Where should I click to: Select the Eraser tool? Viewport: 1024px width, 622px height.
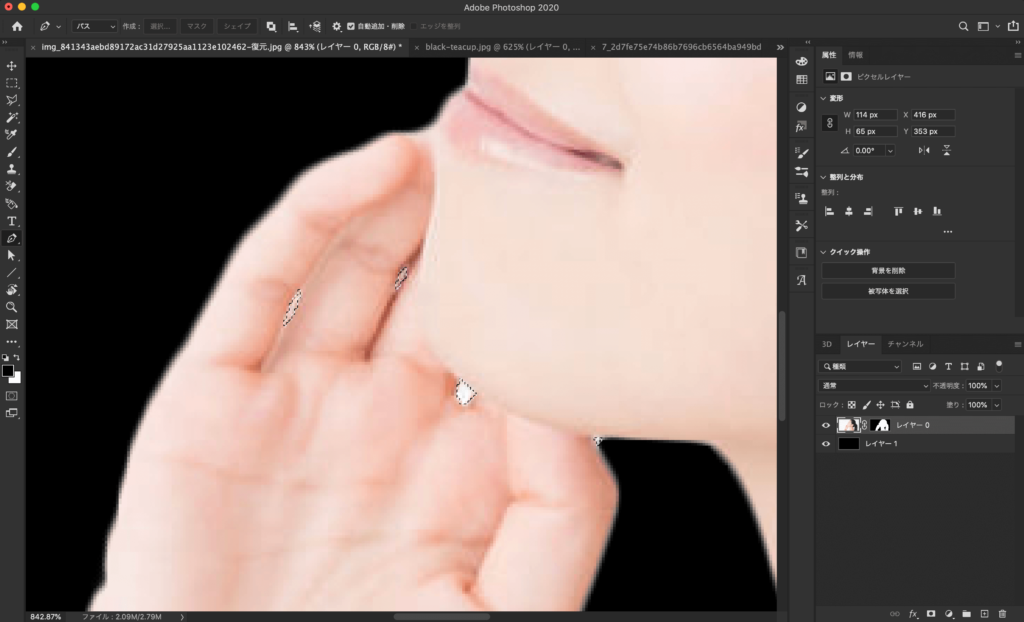tap(12, 186)
